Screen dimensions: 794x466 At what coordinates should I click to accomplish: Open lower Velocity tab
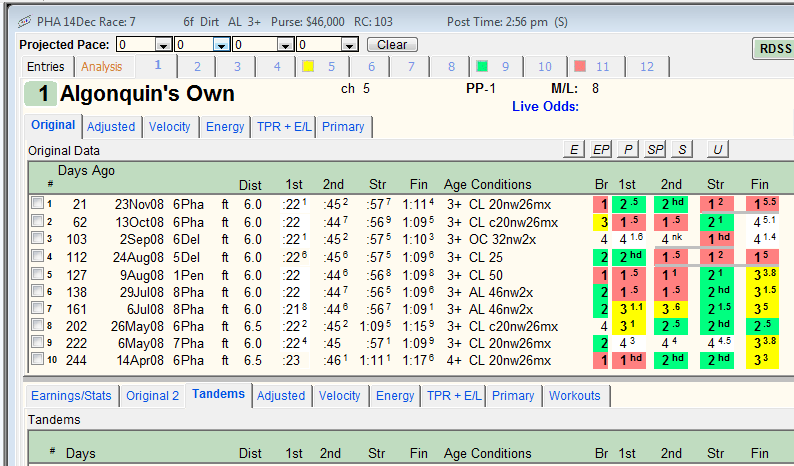339,396
